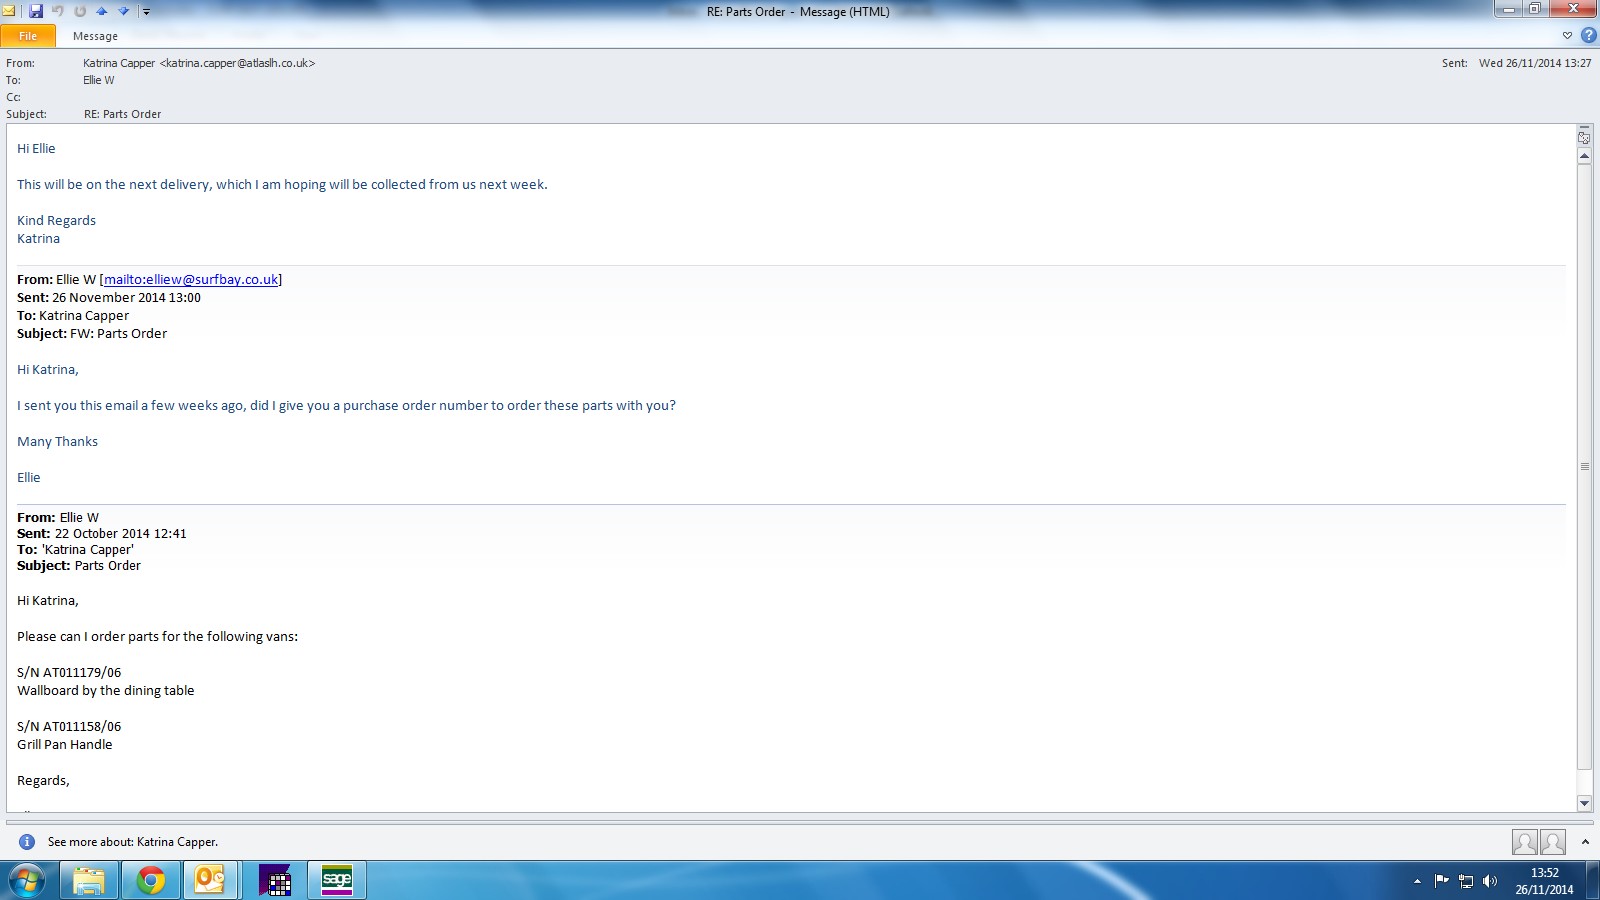
Task: Click second contact photo in People Pane
Action: coord(1553,842)
